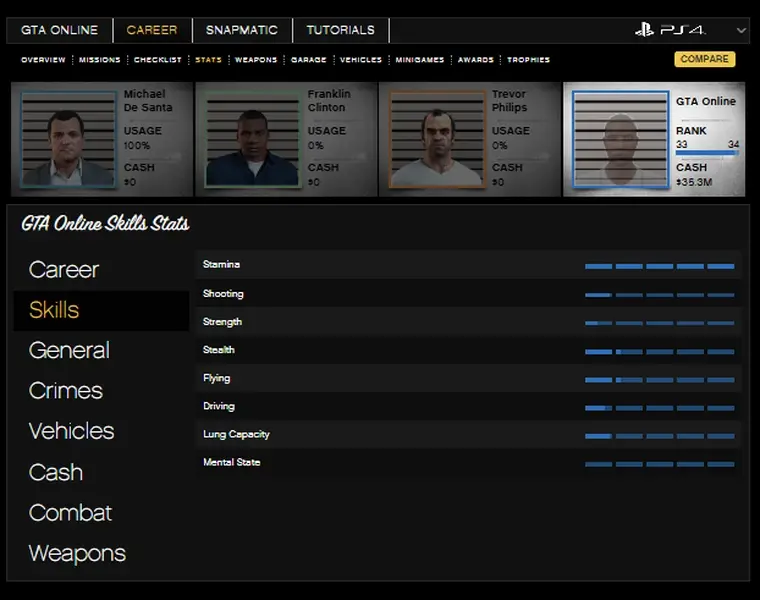Image resolution: width=760 pixels, height=600 pixels.
Task: Click the Mental State stat row
Action: pyautogui.click(x=468, y=463)
